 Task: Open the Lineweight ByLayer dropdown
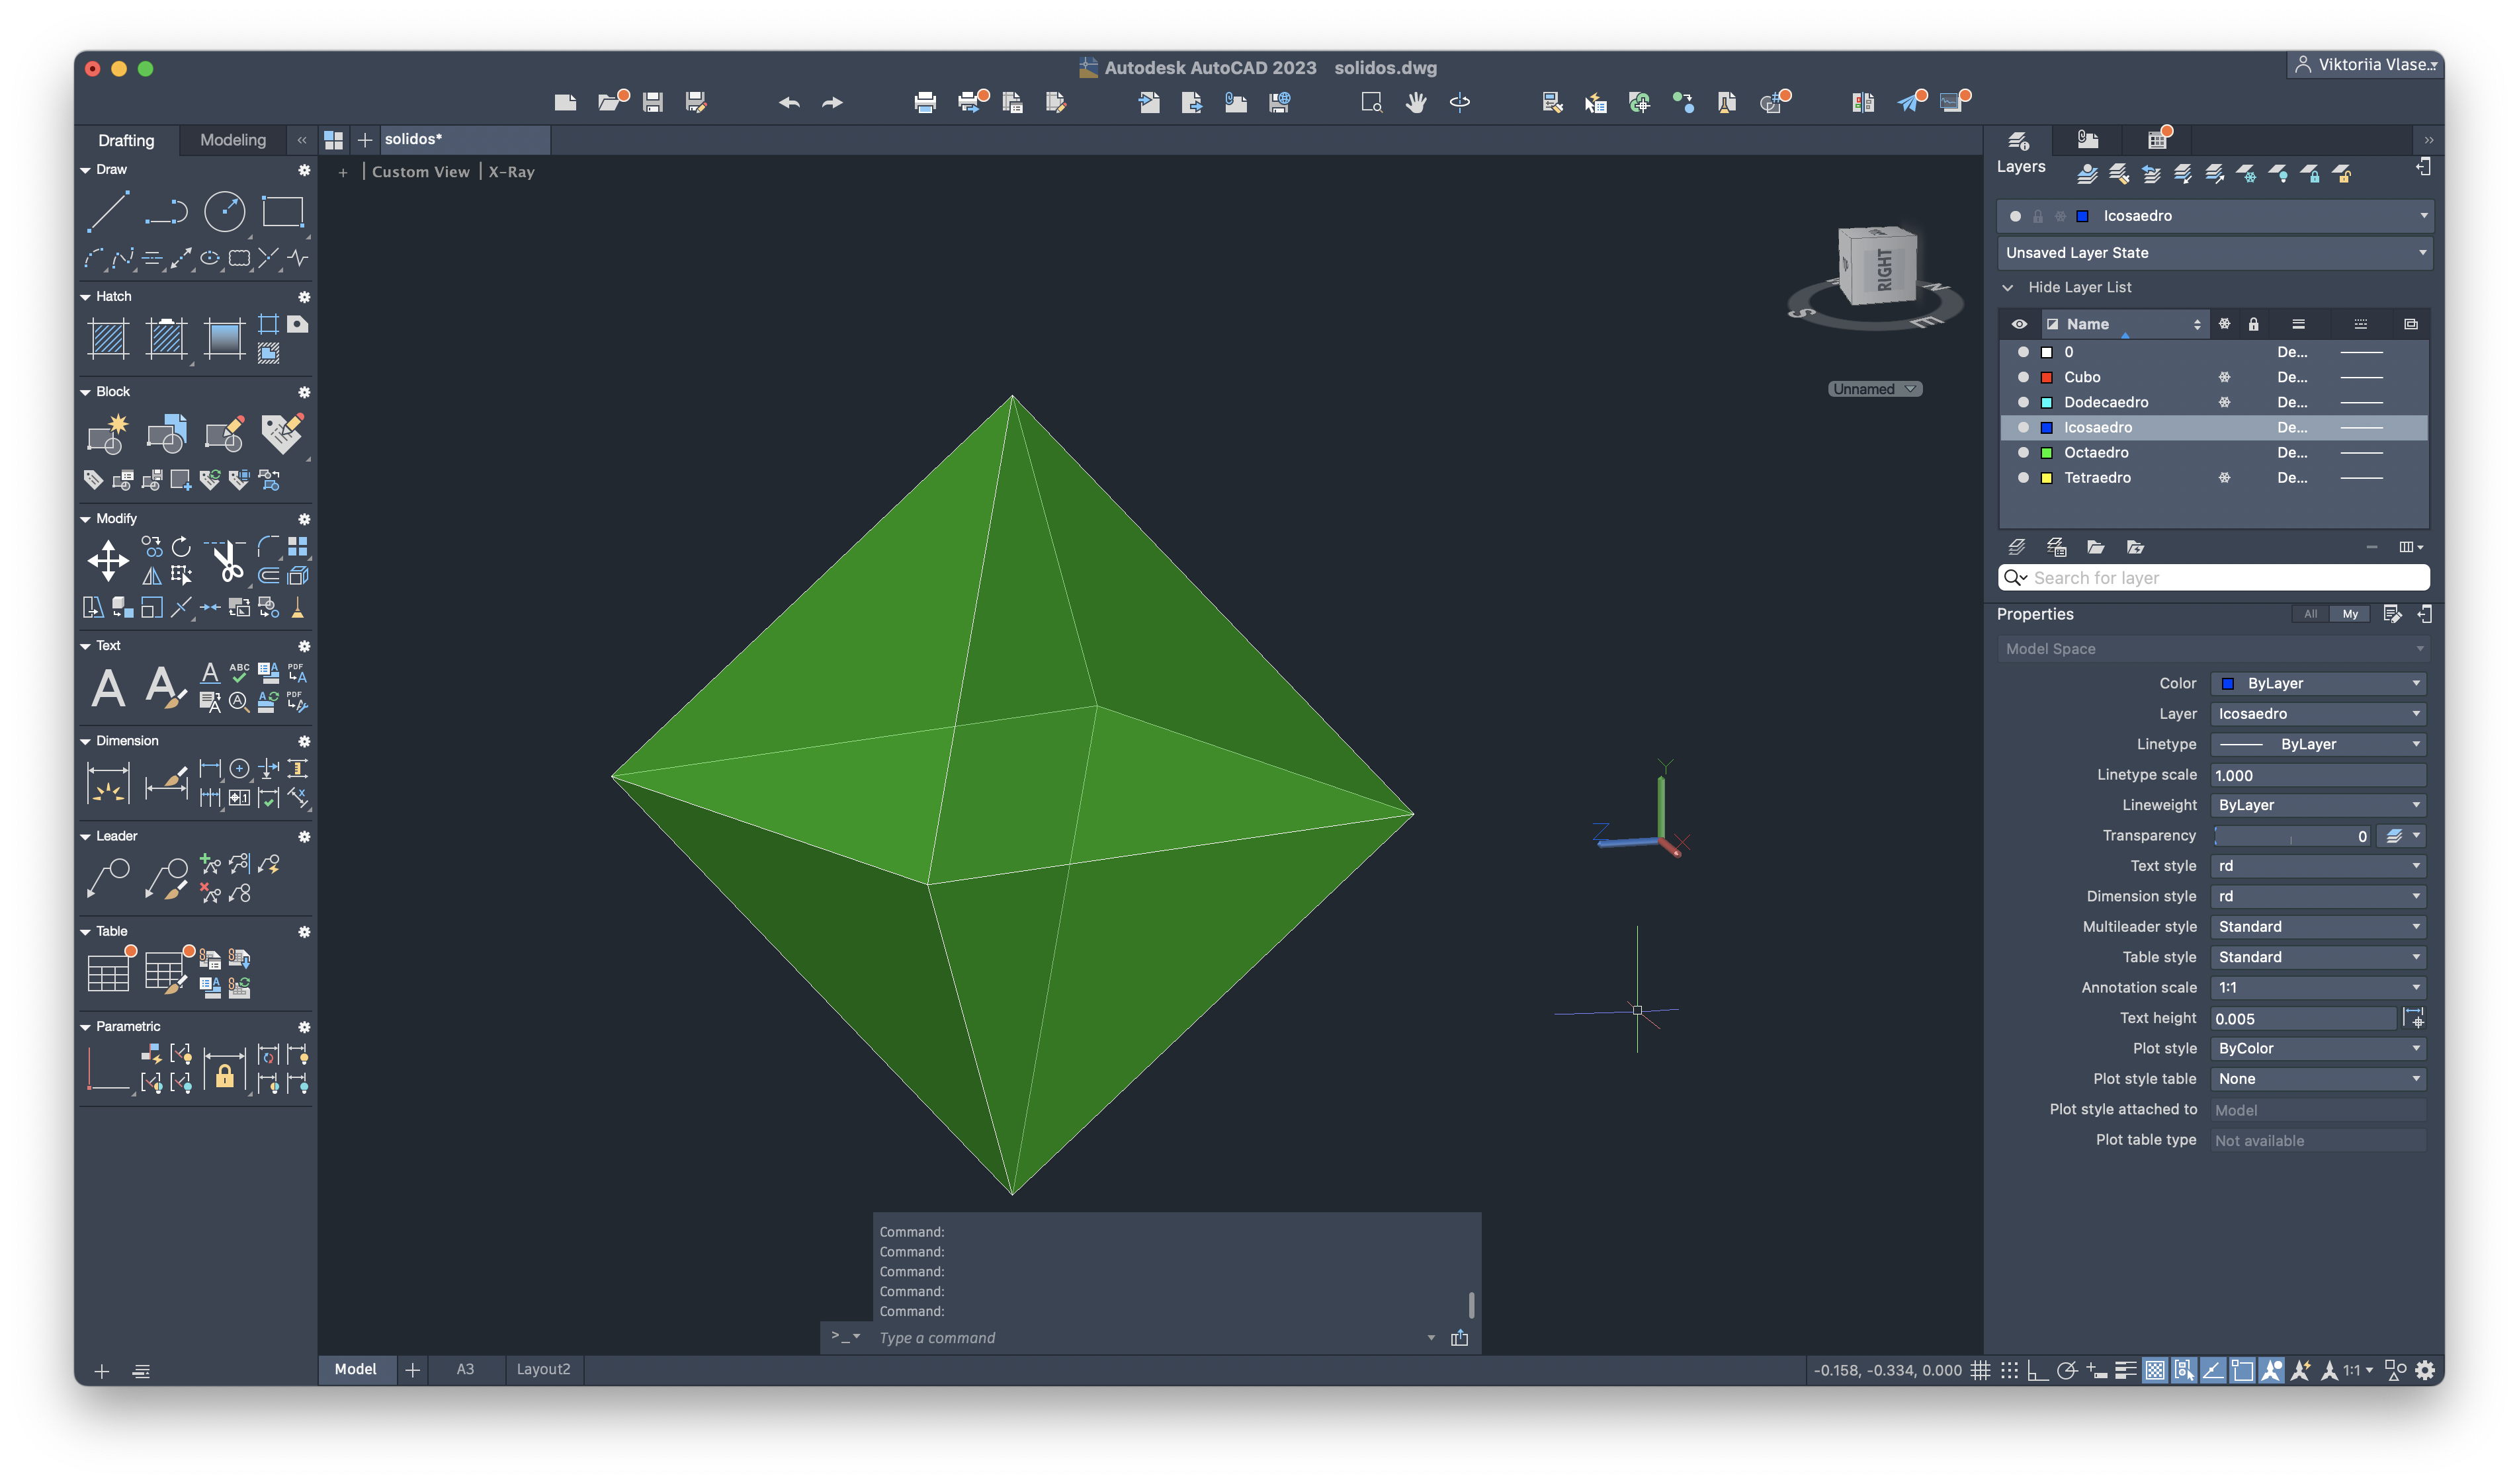click(x=2317, y=805)
